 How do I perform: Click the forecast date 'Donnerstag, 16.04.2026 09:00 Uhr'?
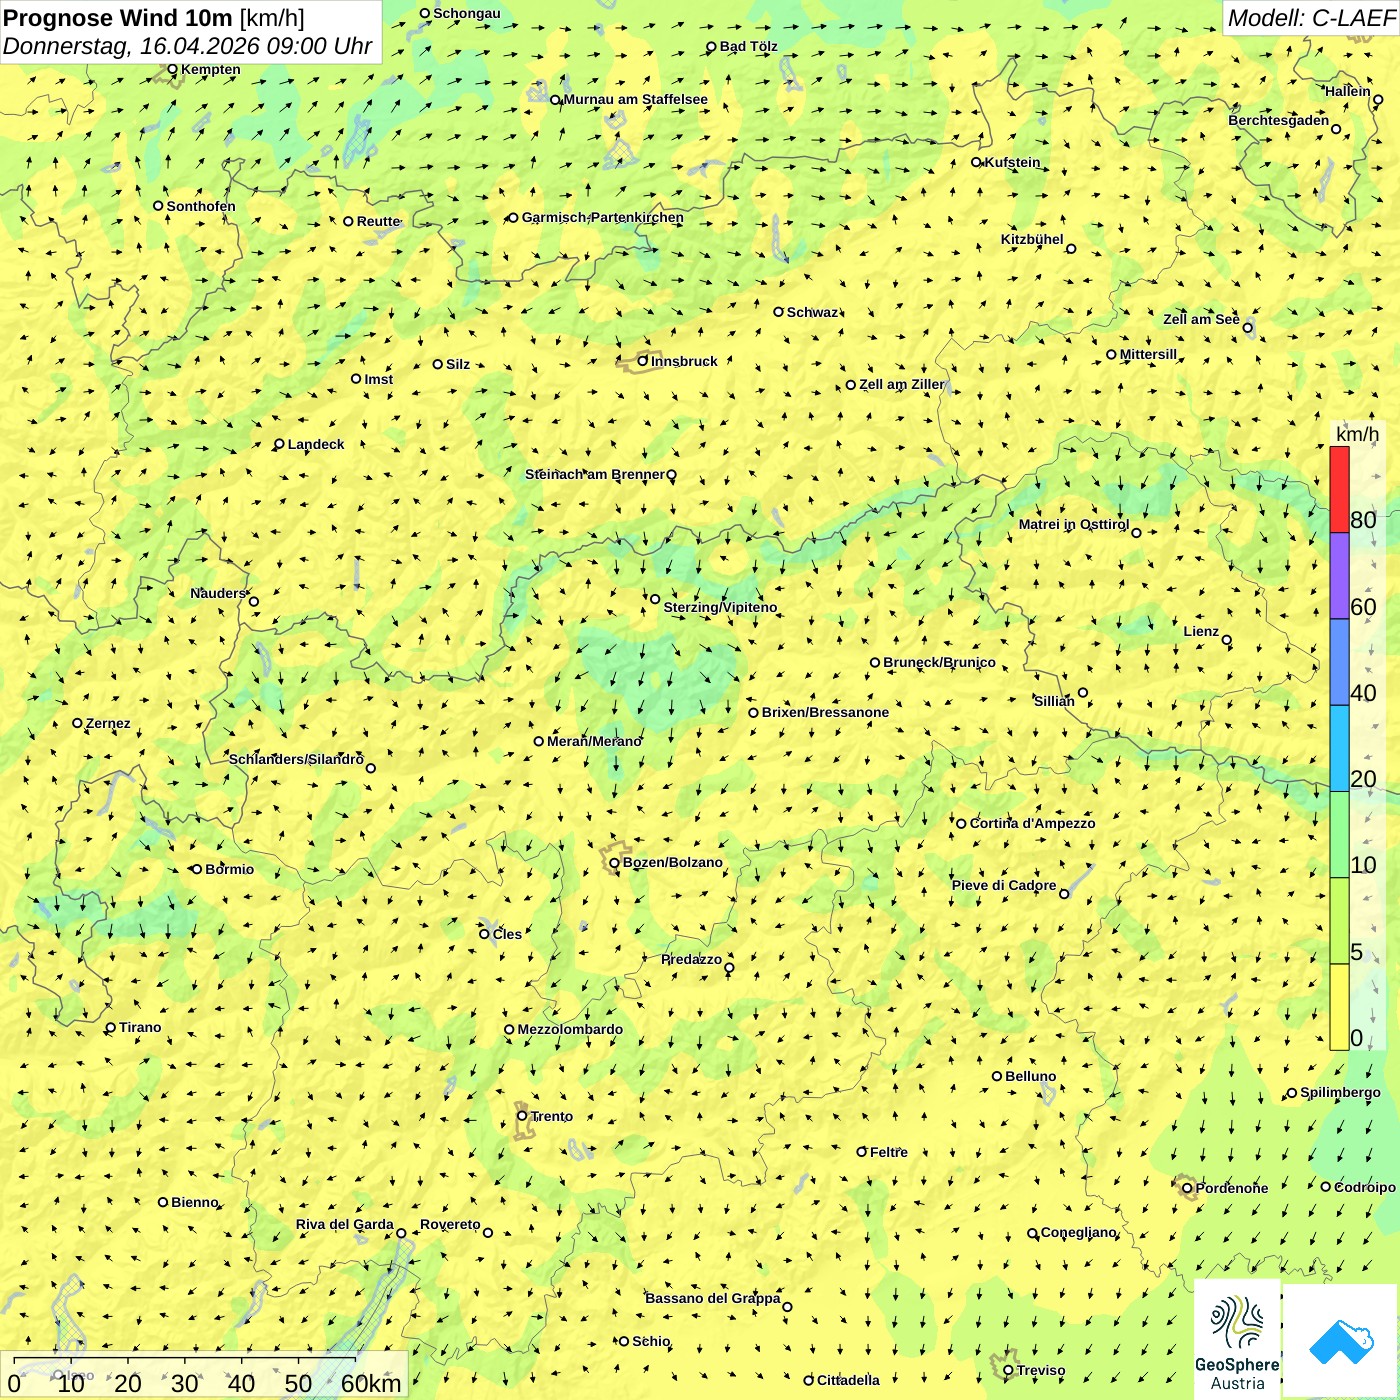tap(187, 46)
